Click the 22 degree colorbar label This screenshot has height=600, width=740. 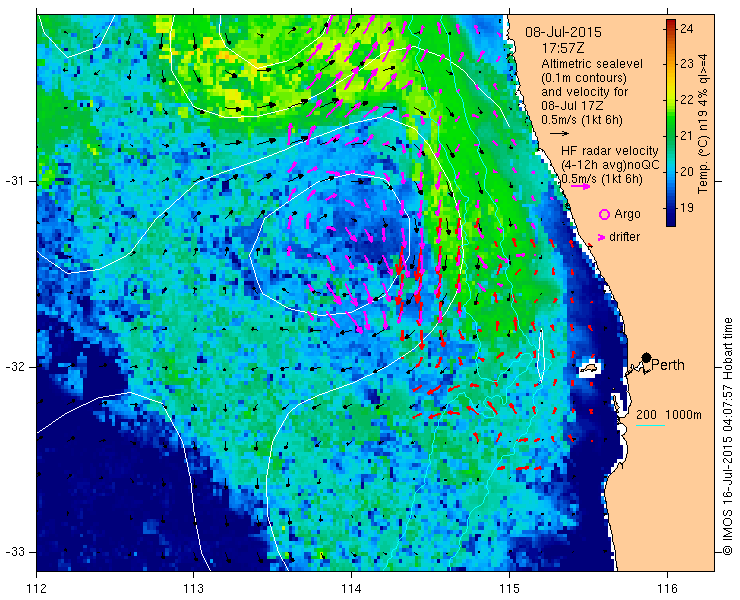(687, 100)
